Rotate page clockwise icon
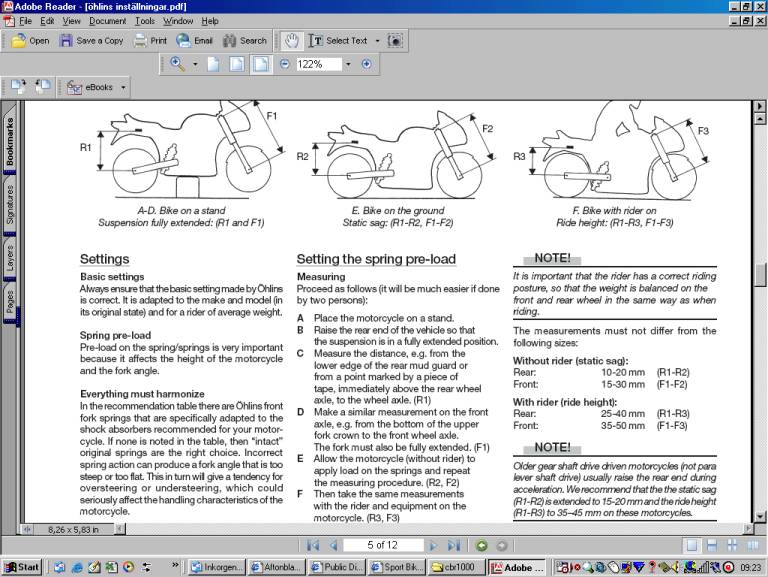The width and height of the screenshot is (768, 577). (x=19, y=87)
